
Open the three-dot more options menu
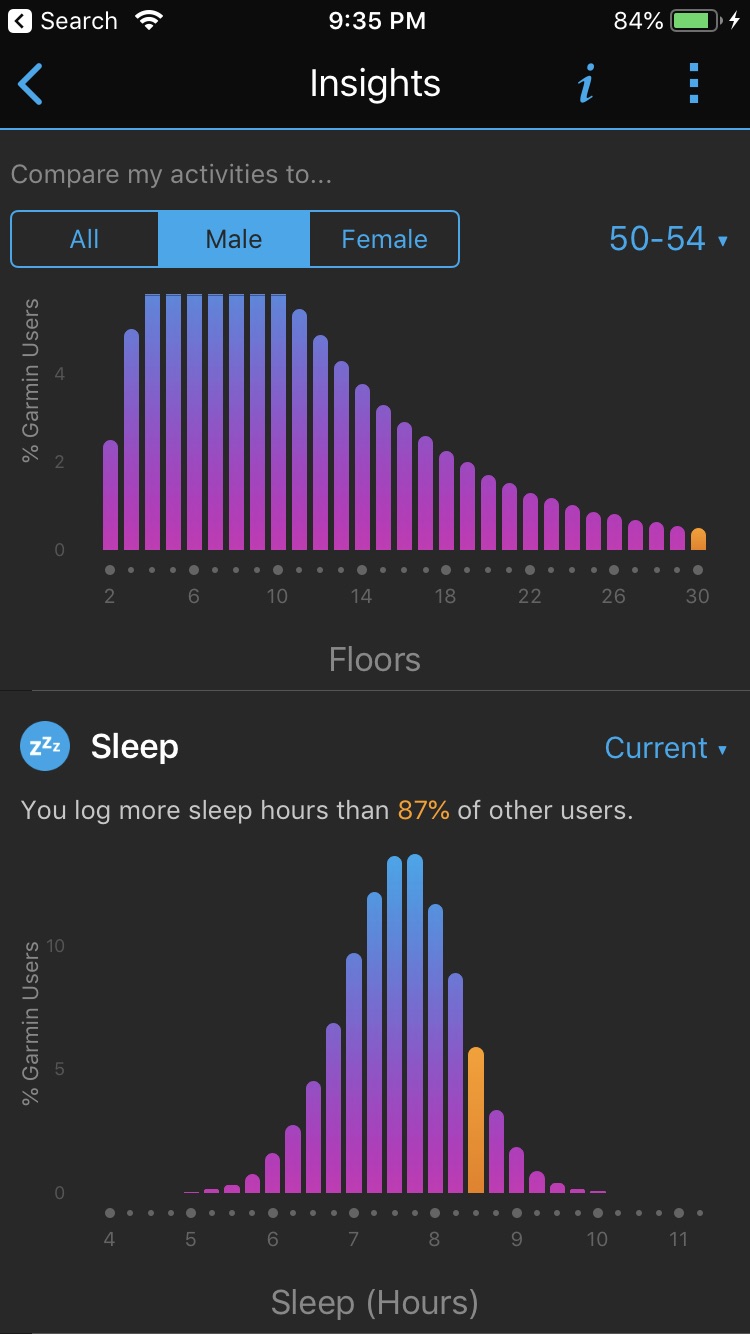(694, 84)
